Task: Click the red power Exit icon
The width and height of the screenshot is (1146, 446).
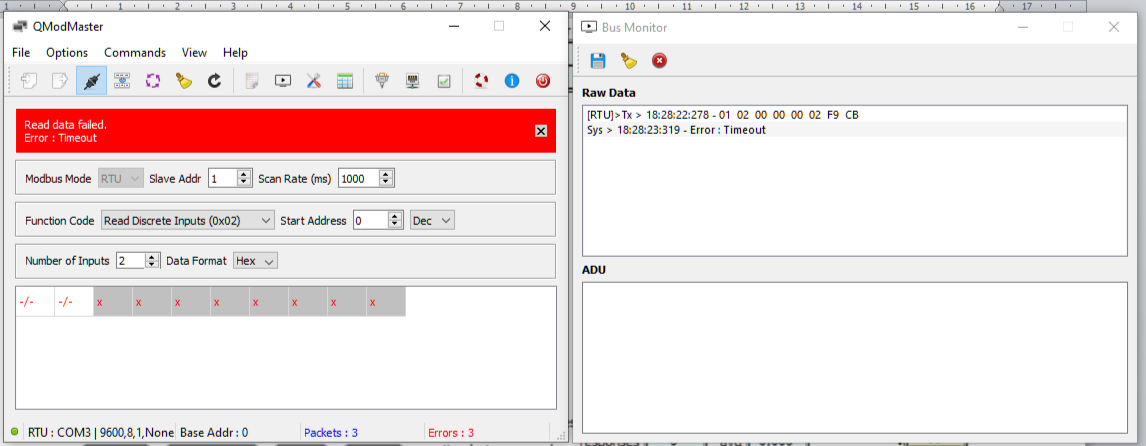Action: coord(543,81)
